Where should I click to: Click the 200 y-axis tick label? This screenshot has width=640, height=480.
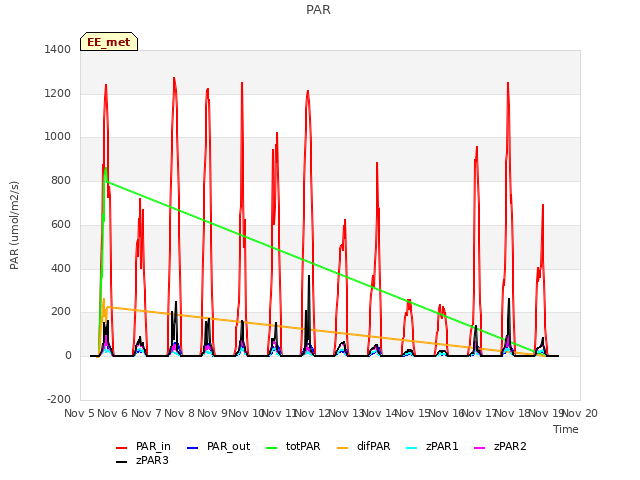coord(61,312)
